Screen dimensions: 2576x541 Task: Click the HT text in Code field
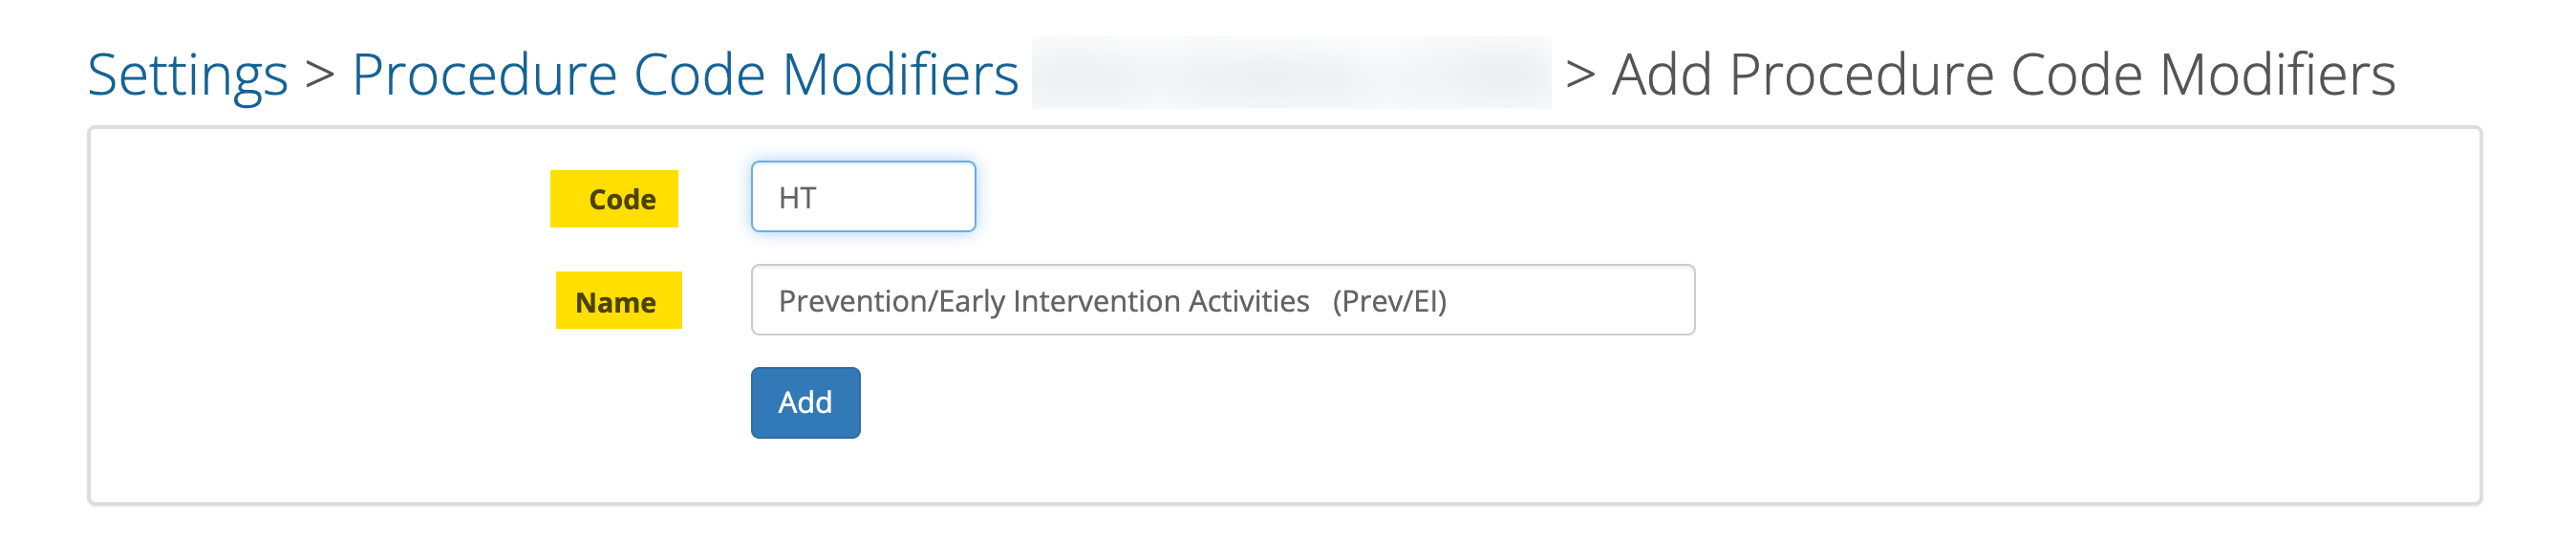(x=797, y=198)
